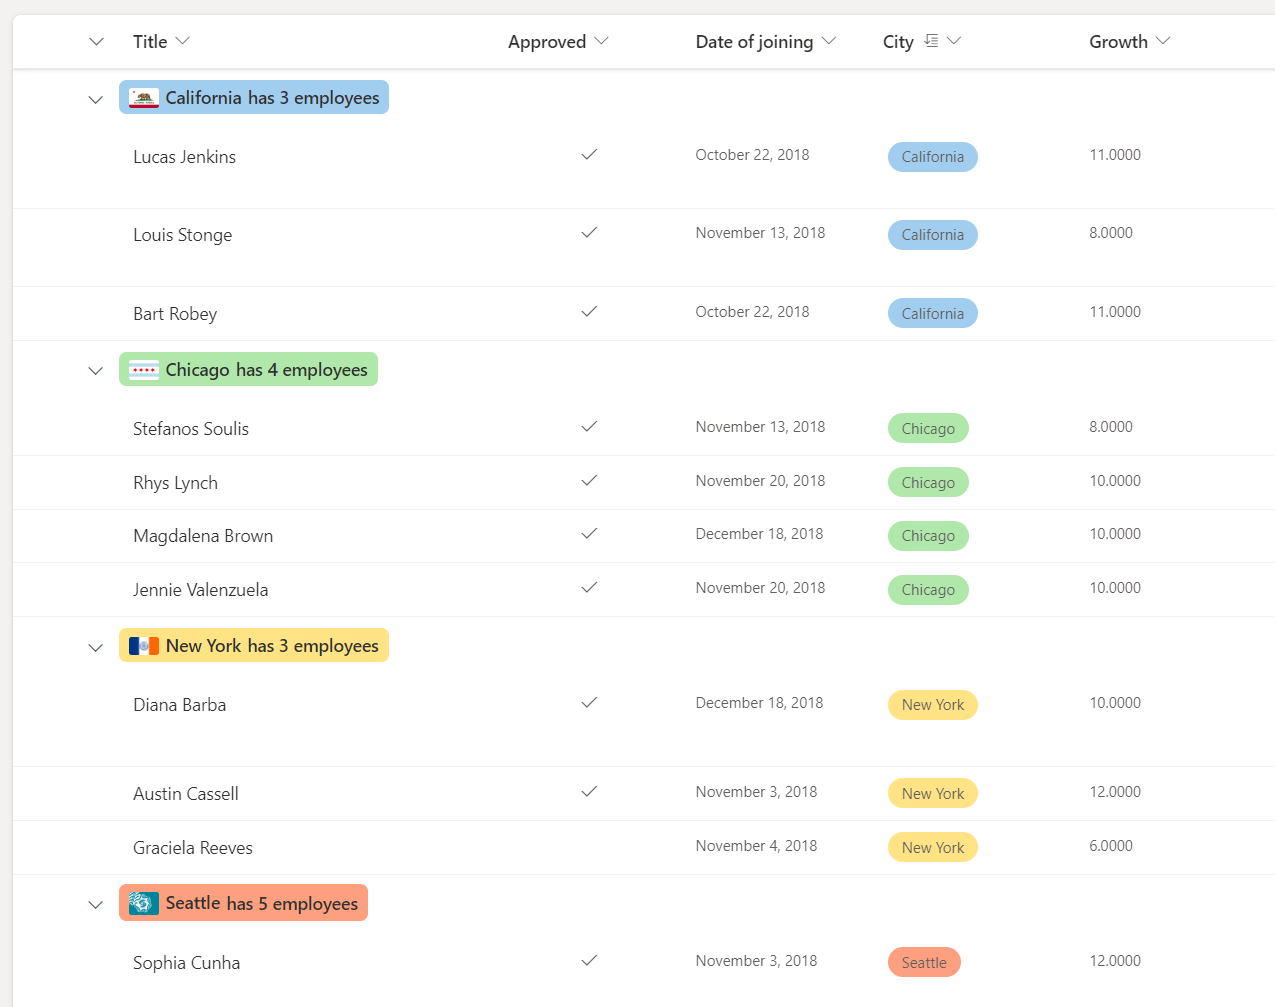Click the New York flag icon in its group header
Viewport: 1276px width, 1007px height.
click(143, 645)
